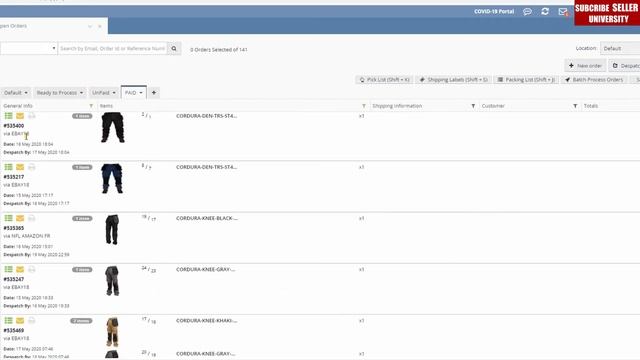Image resolution: width=640 pixels, height=360 pixels.
Task: Select order number #535217
Action: click(x=13, y=177)
